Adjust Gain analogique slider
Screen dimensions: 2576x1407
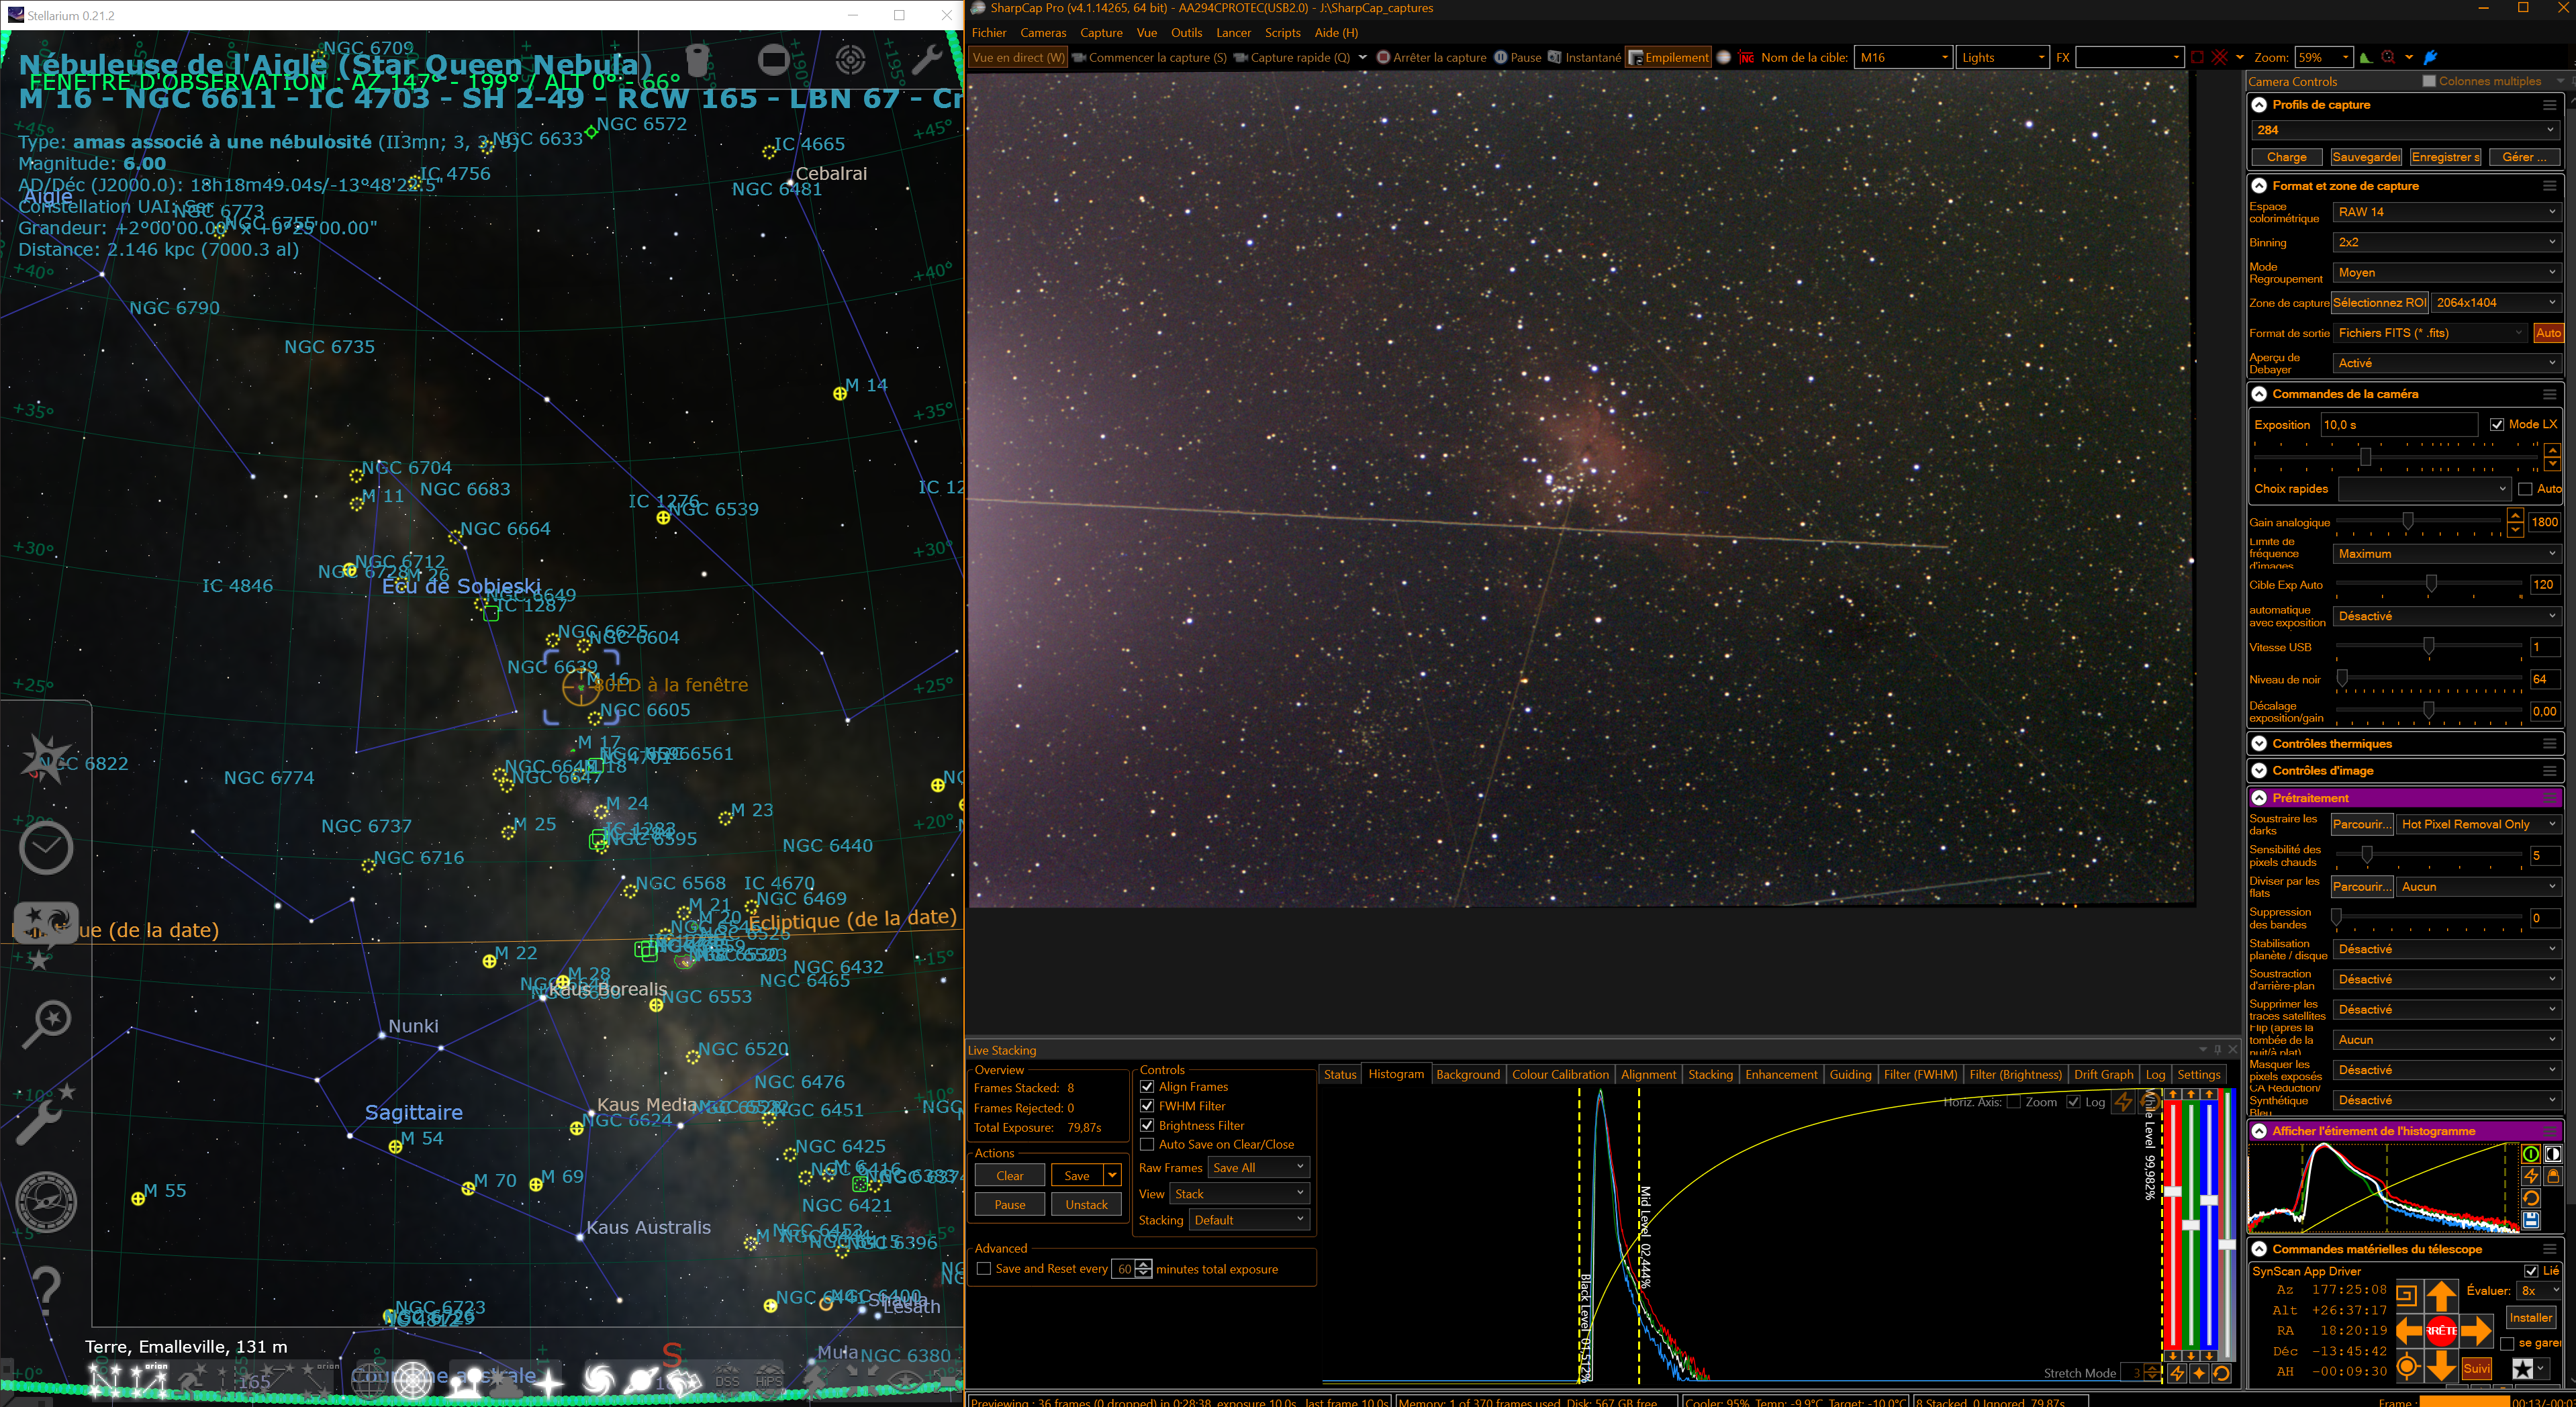[x=2408, y=521]
